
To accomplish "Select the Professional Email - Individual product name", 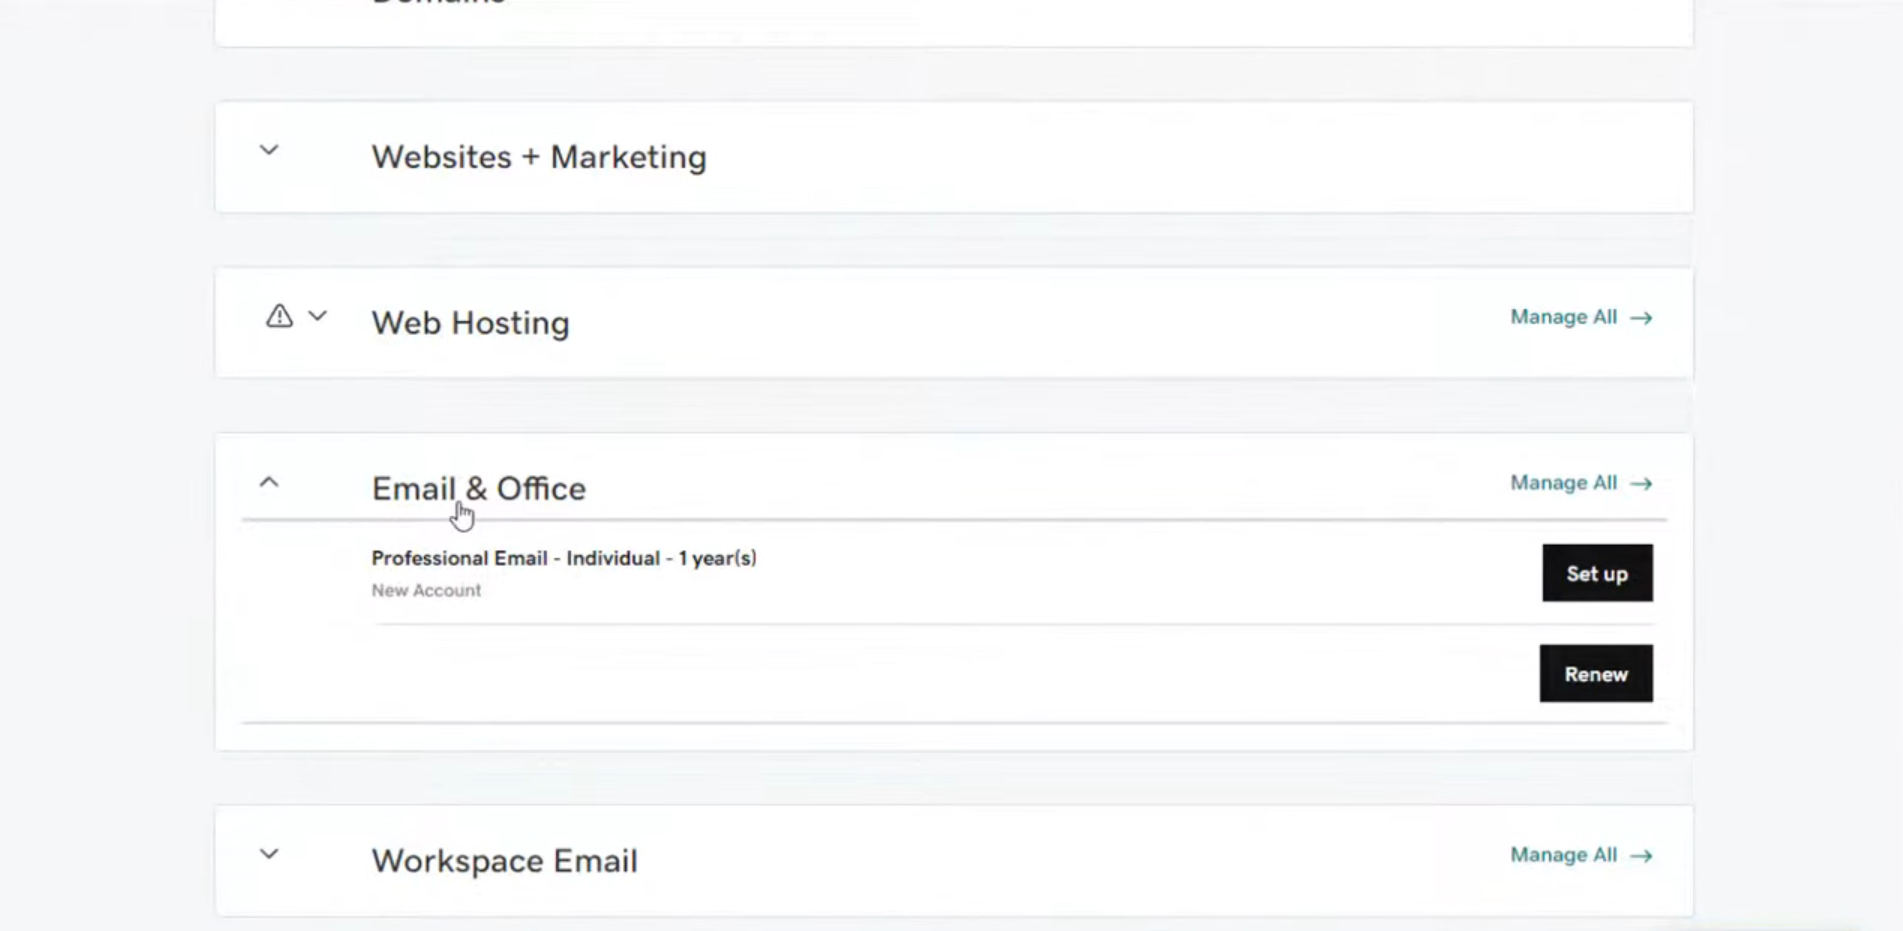I will click(563, 558).
